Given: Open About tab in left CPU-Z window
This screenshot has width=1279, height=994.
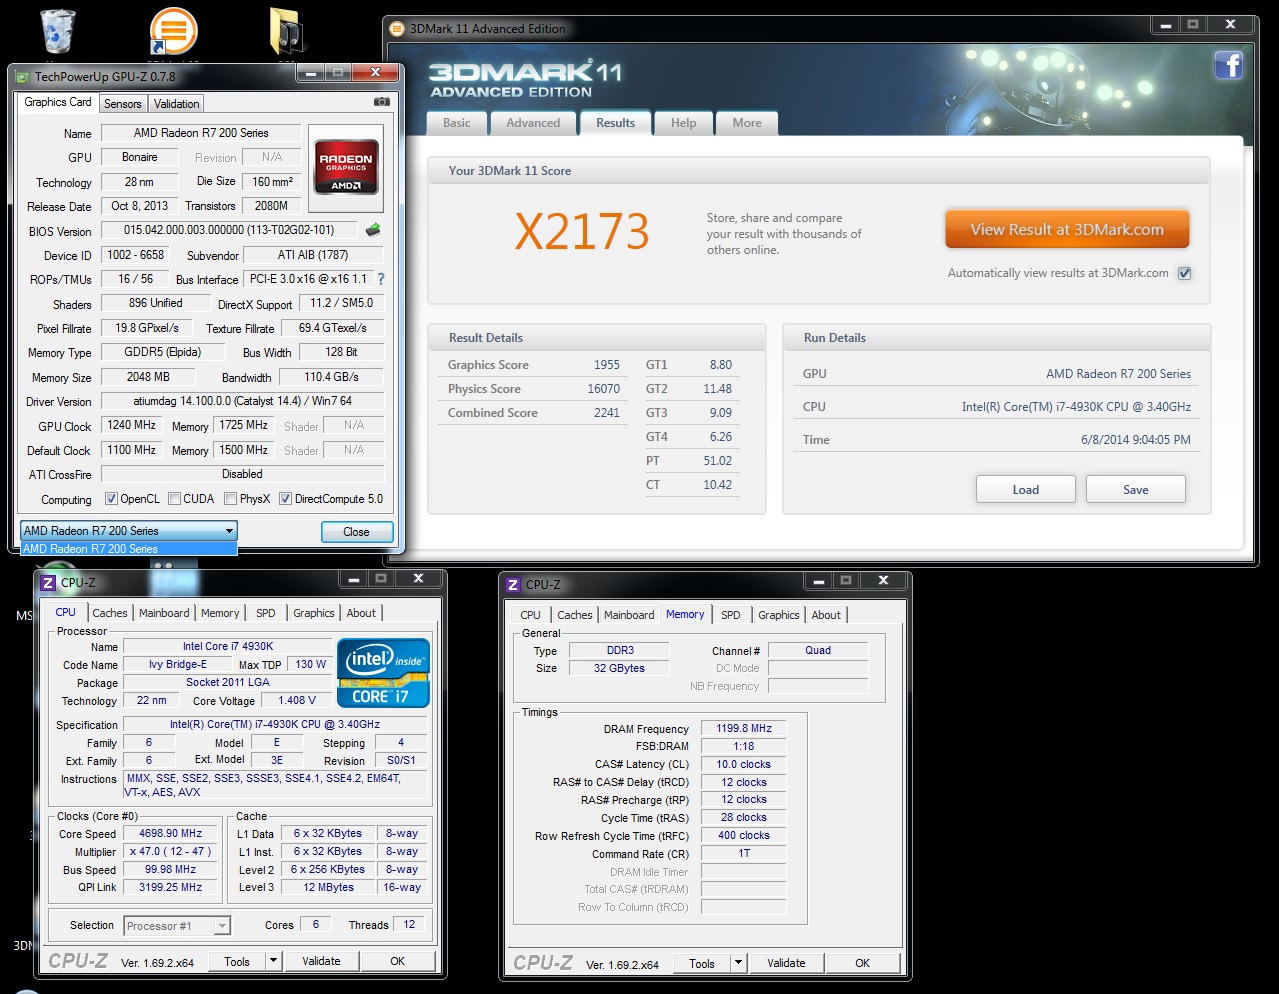Looking at the screenshot, I should pos(361,613).
